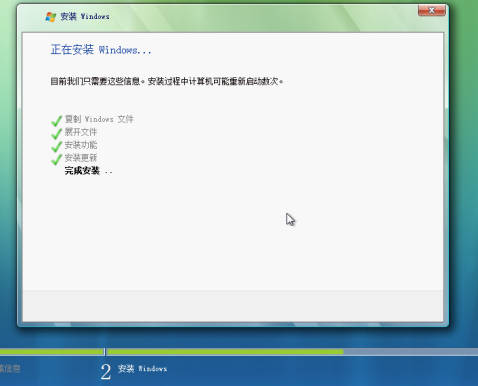Viewport: 478px width, 386px height.
Task: Click the 安装功能 step text
Action: pos(81,145)
